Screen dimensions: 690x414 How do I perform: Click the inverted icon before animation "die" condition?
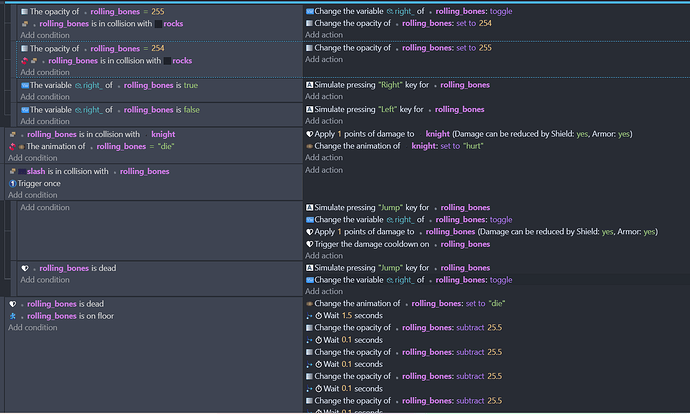pyautogui.click(x=12, y=146)
